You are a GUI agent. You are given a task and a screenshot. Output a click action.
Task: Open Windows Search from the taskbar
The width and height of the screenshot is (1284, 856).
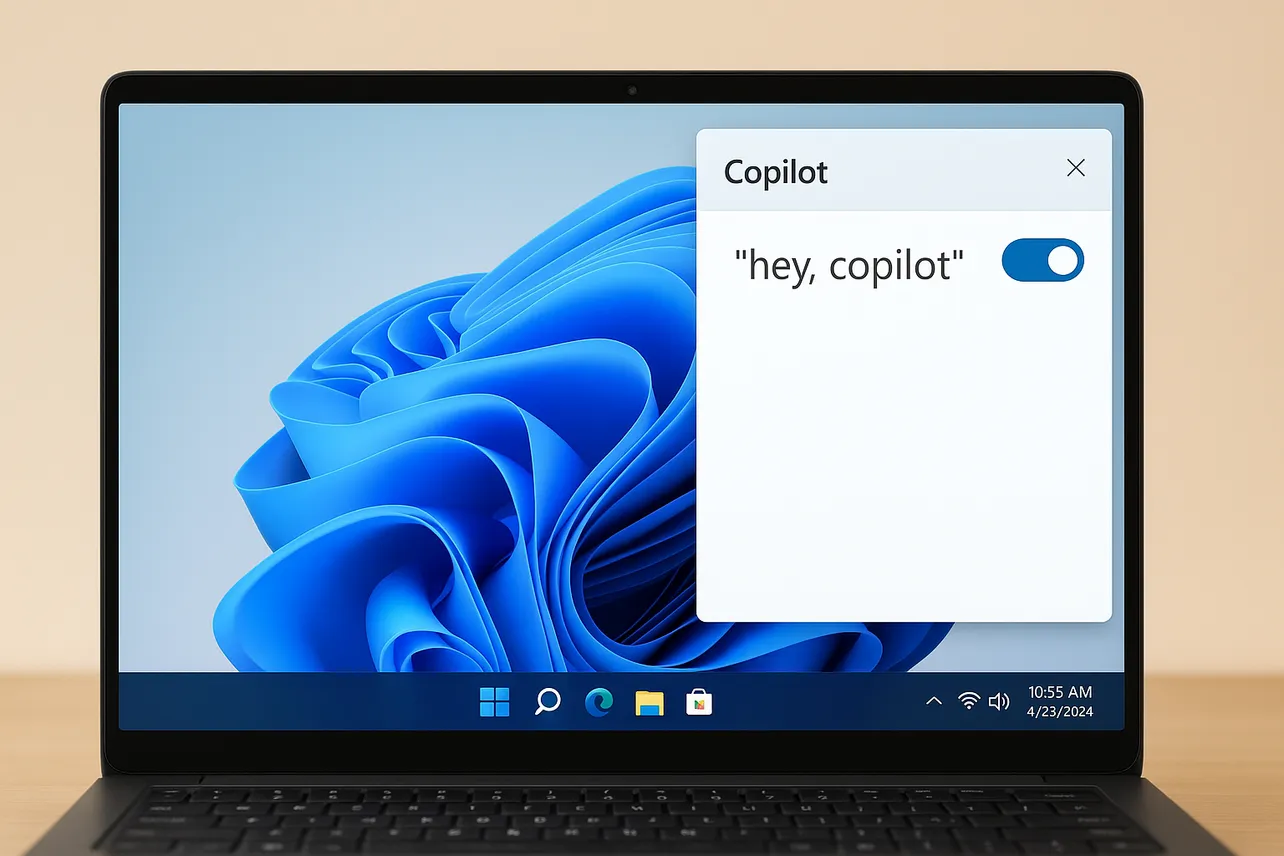546,701
